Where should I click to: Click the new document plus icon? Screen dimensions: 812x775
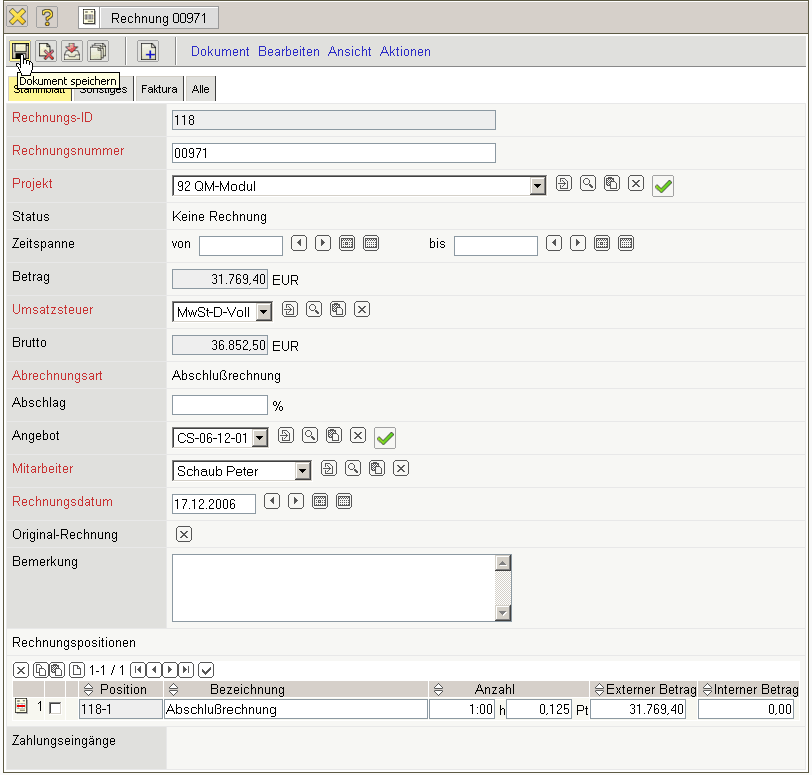(x=147, y=51)
